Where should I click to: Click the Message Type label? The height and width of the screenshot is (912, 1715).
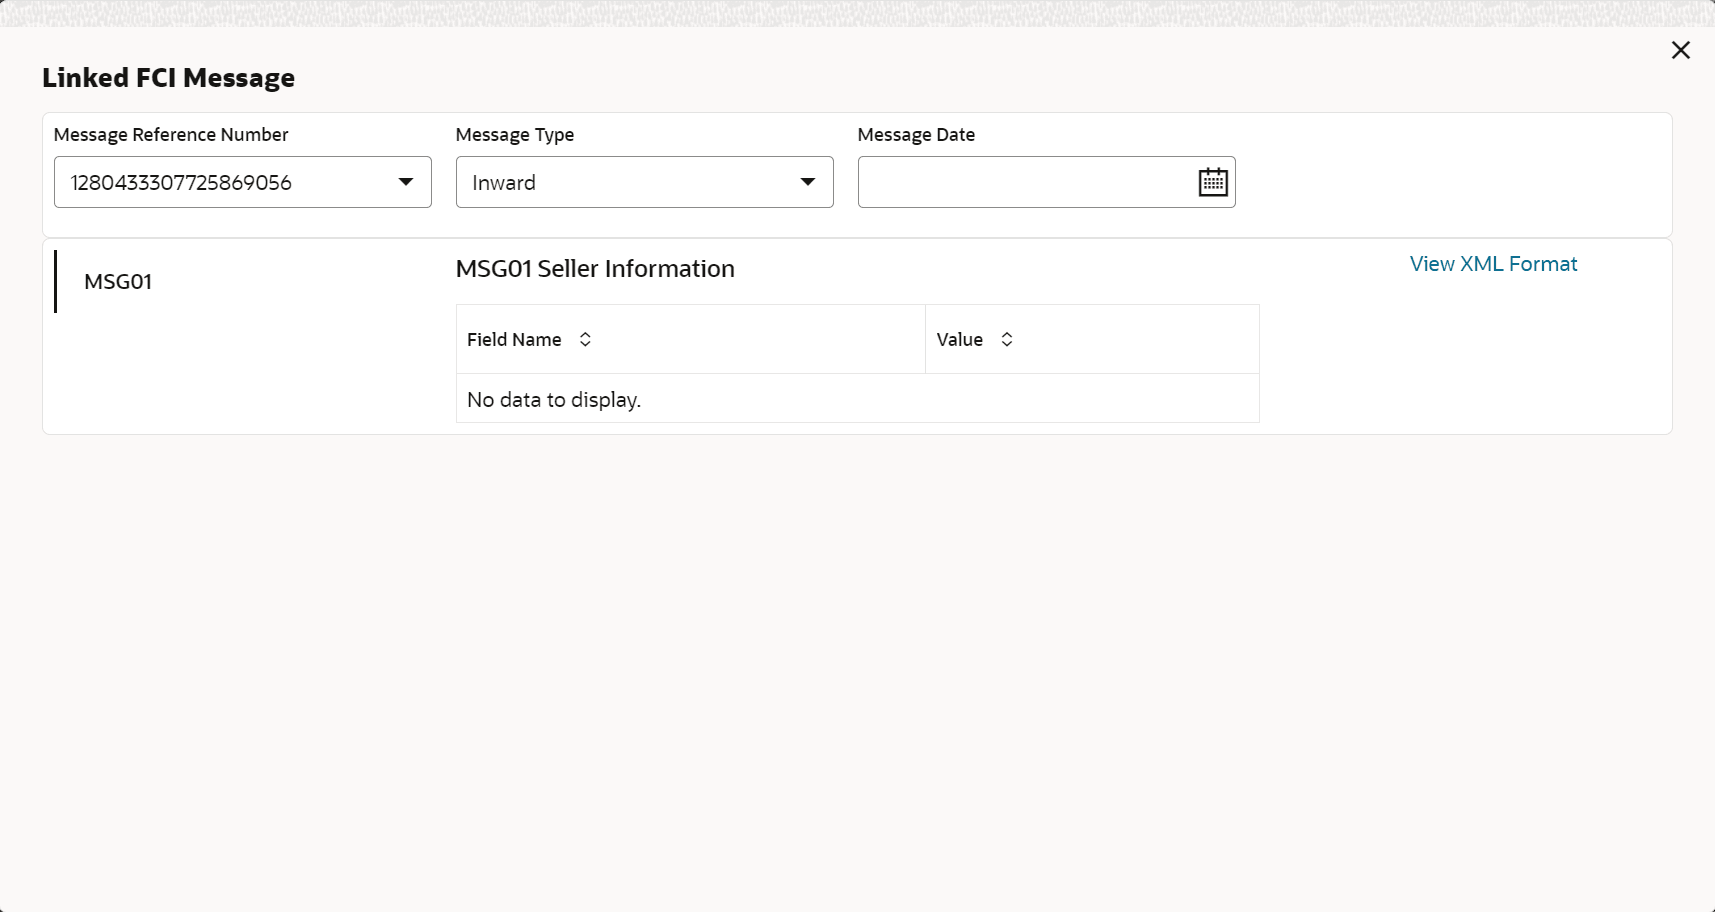coord(515,135)
